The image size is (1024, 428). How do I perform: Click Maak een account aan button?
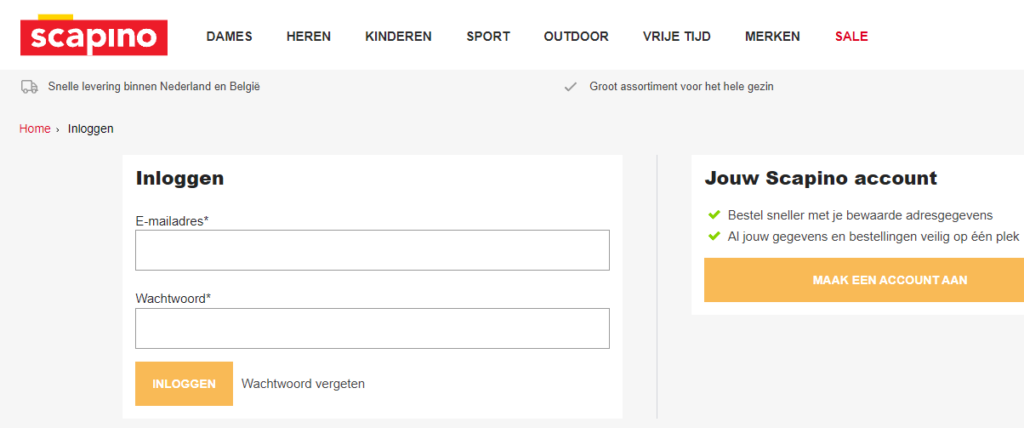864,280
